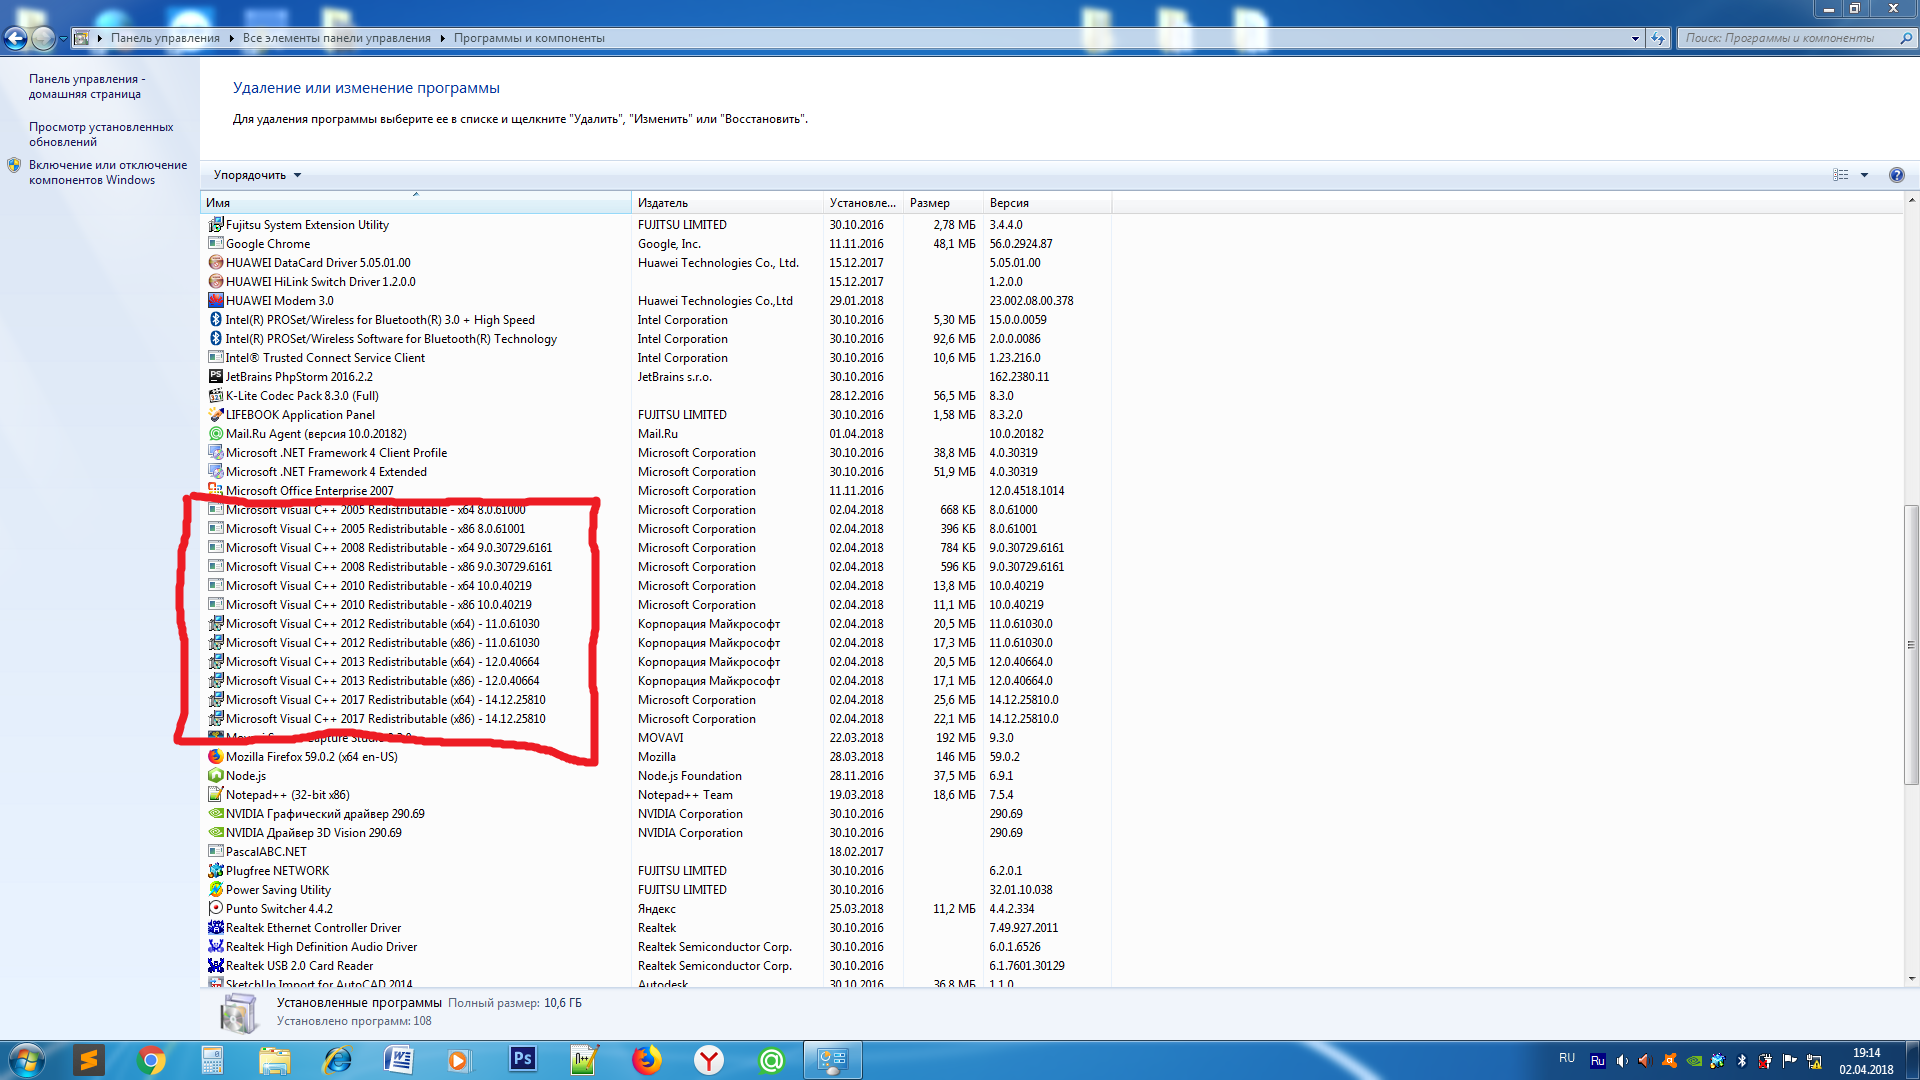Click the vertical scrollbar thumb
Screen dimensions: 1920x1080
[1911, 645]
